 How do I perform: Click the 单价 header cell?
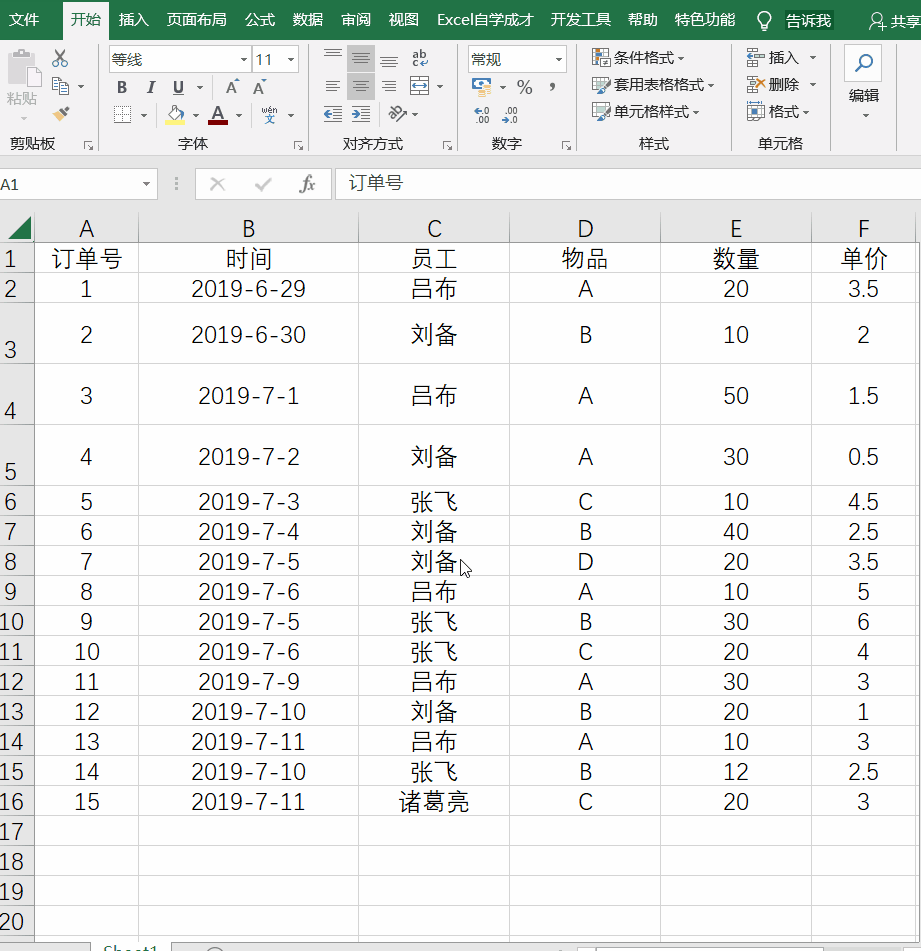(x=864, y=258)
